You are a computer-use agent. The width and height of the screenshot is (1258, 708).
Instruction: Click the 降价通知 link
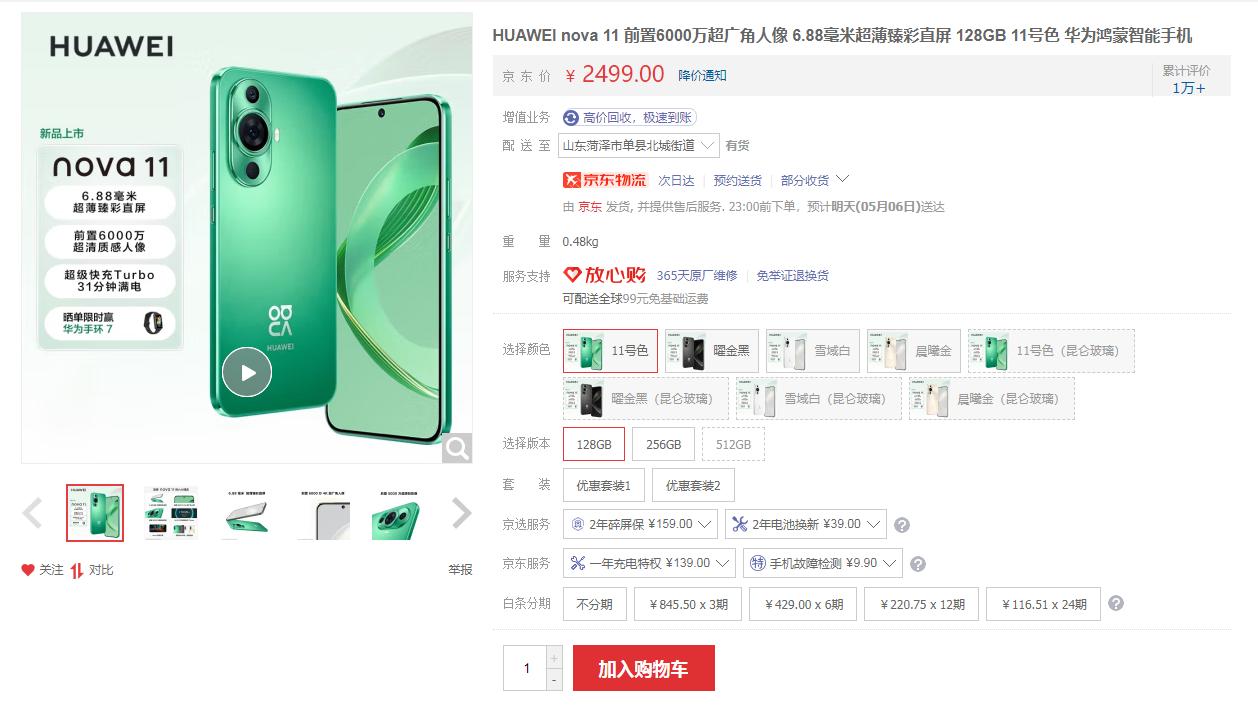(x=702, y=75)
